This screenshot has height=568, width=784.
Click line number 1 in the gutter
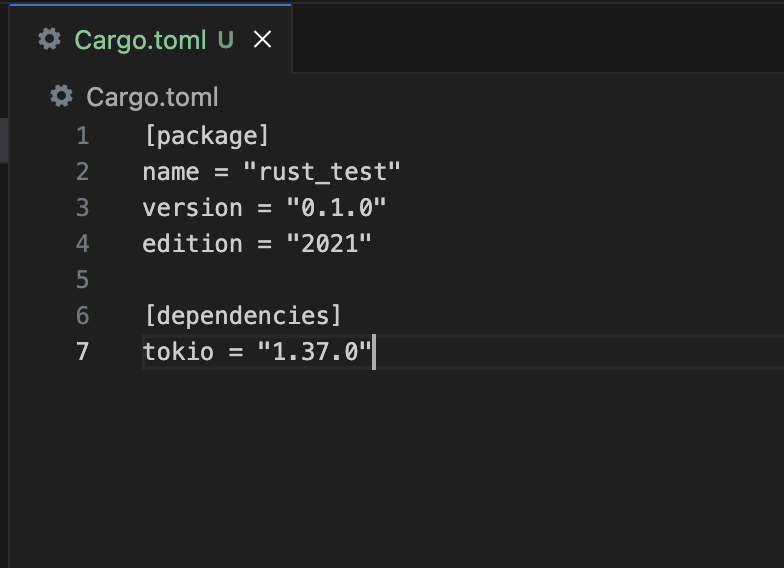(82, 136)
